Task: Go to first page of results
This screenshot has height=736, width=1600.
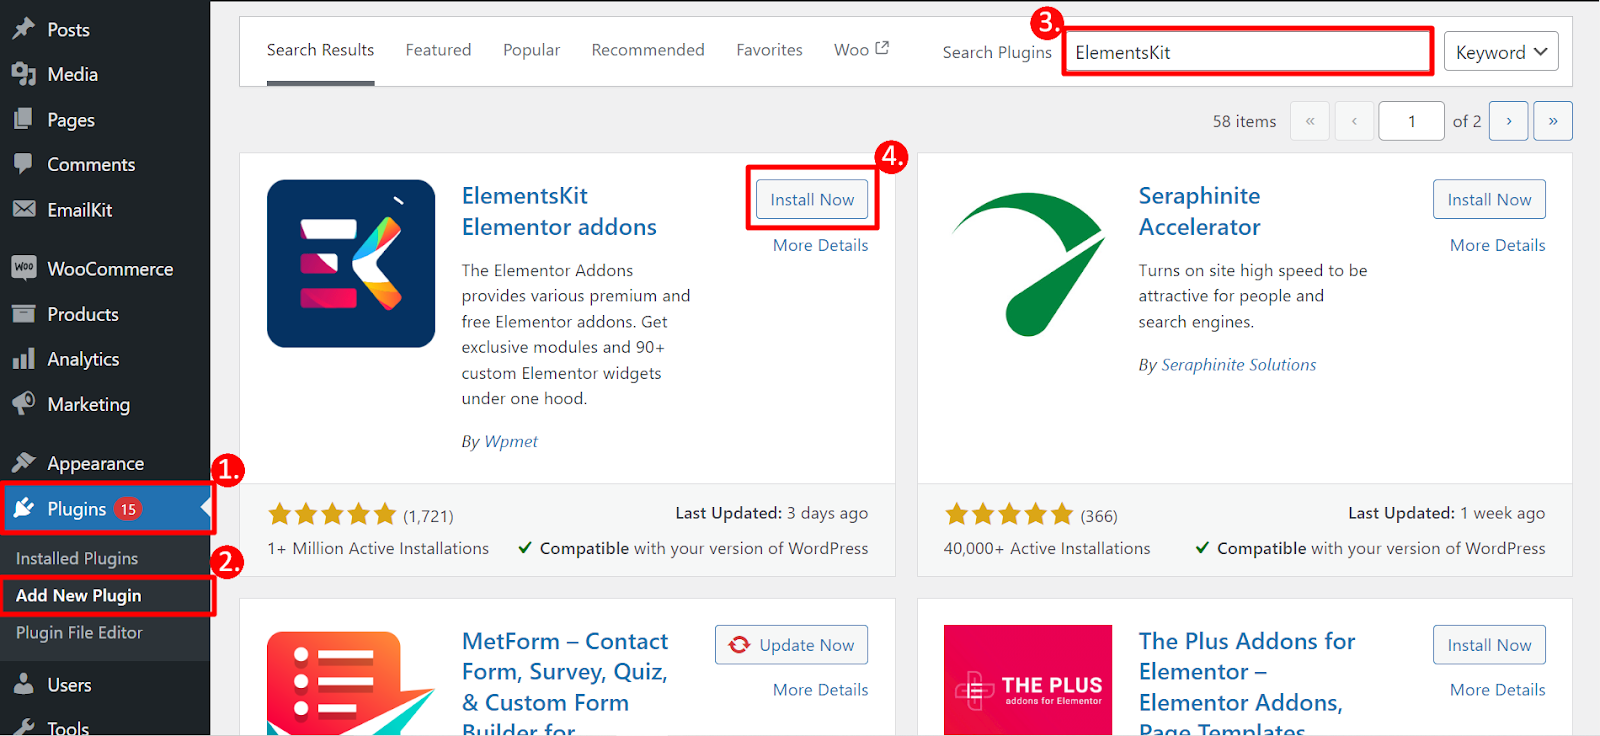Action: (1310, 121)
